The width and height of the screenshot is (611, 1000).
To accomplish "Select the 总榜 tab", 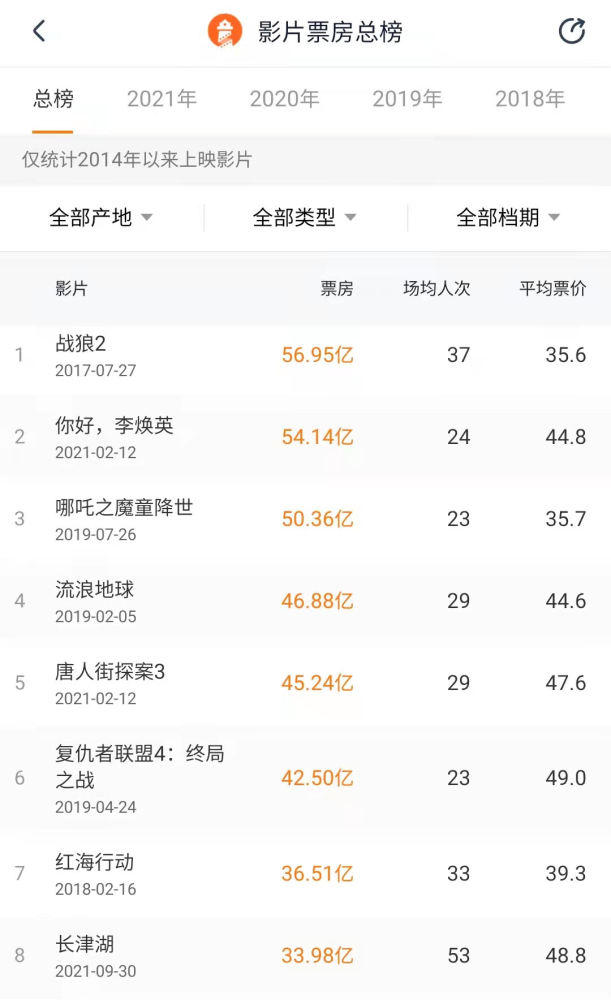I will point(53,99).
